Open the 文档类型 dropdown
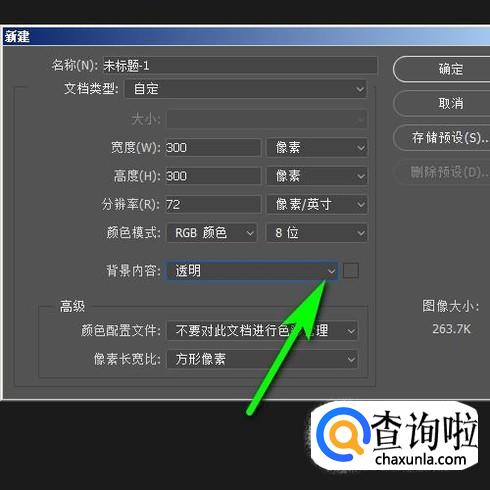The height and width of the screenshot is (490, 490). 246,89
